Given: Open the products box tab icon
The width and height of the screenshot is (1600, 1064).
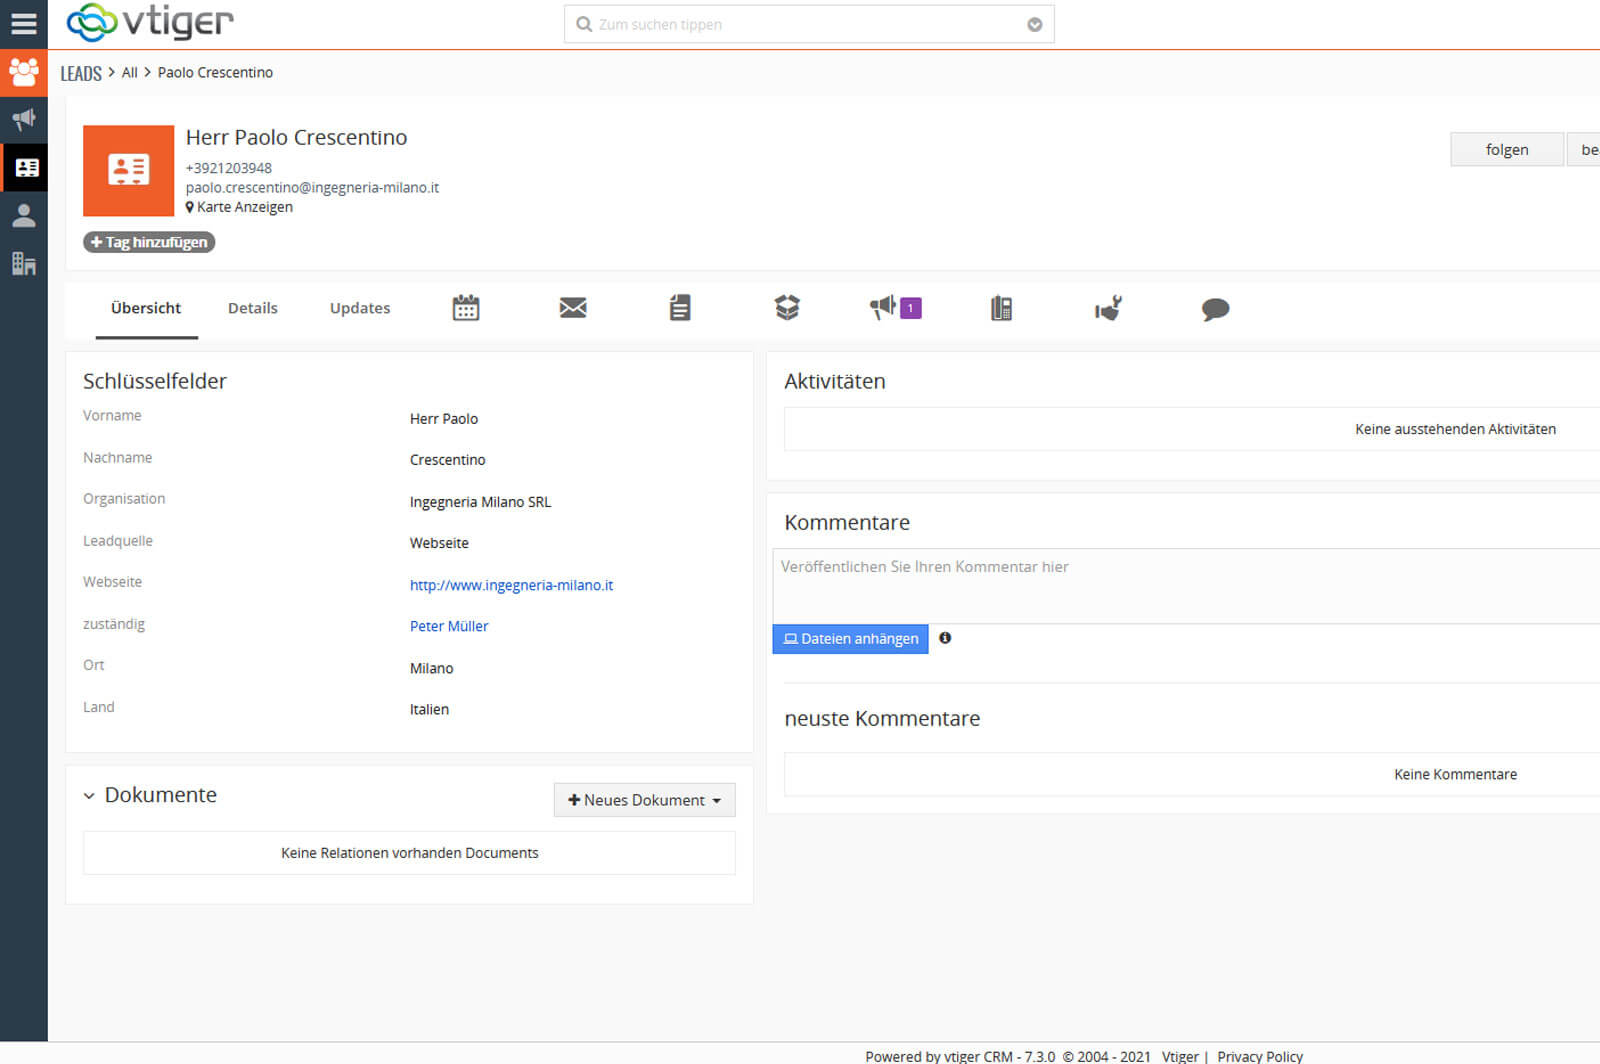Looking at the screenshot, I should point(787,308).
